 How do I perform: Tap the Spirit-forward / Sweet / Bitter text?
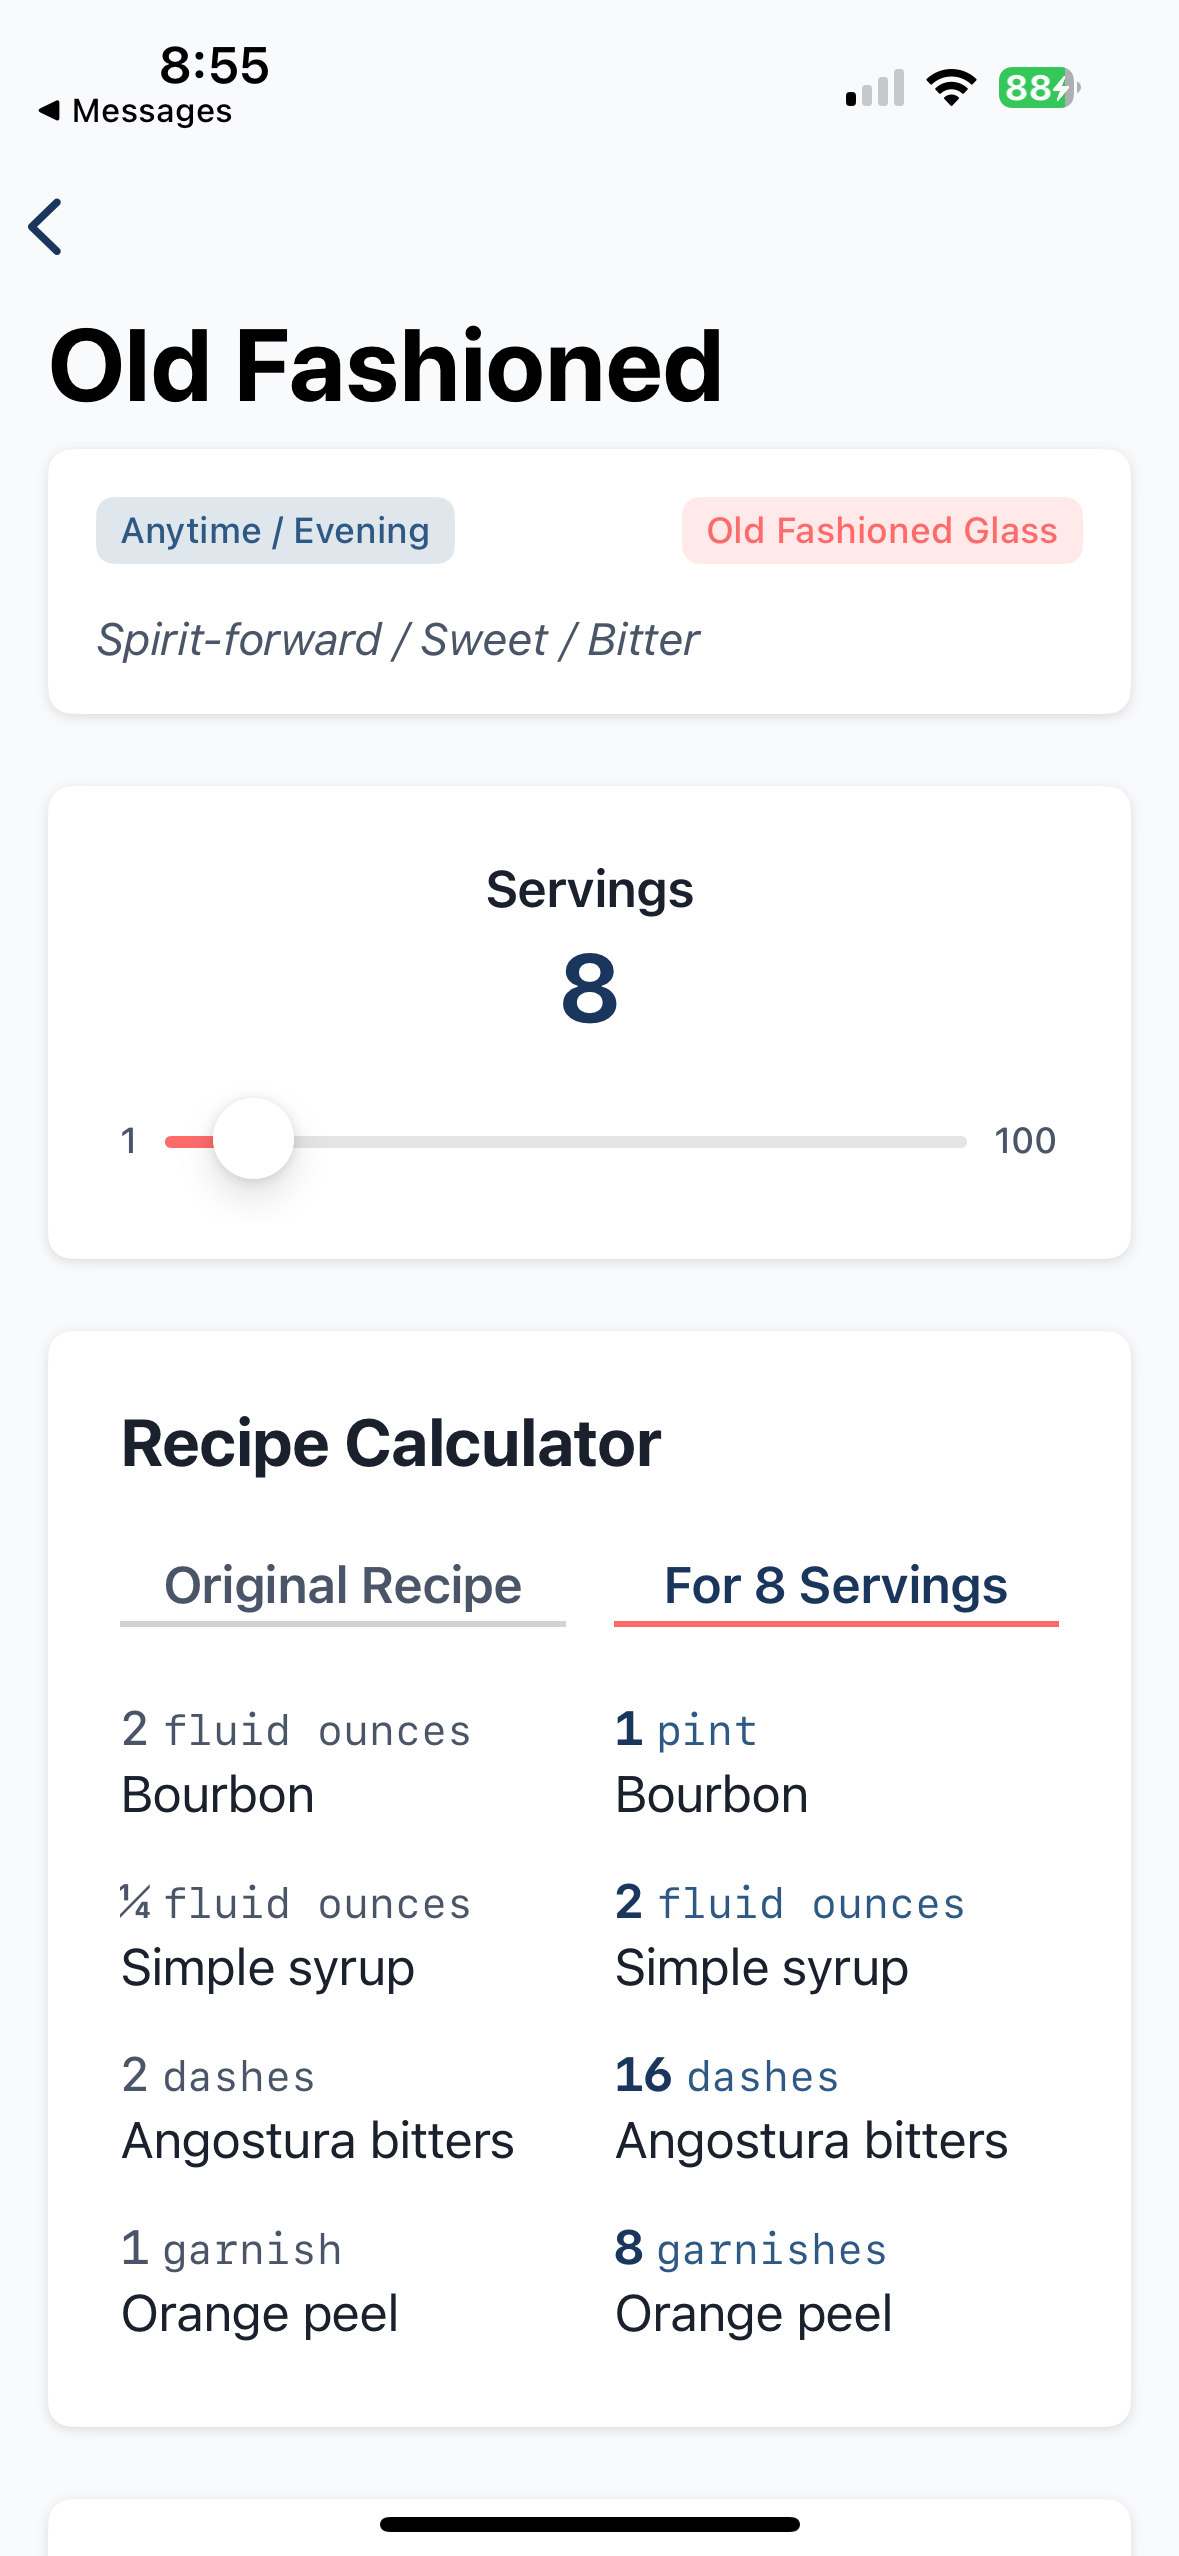(x=398, y=640)
